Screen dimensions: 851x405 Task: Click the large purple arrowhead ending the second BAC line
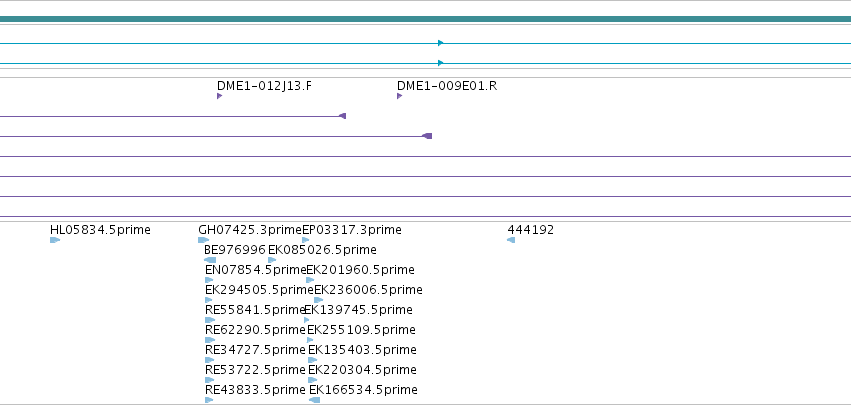(427, 136)
